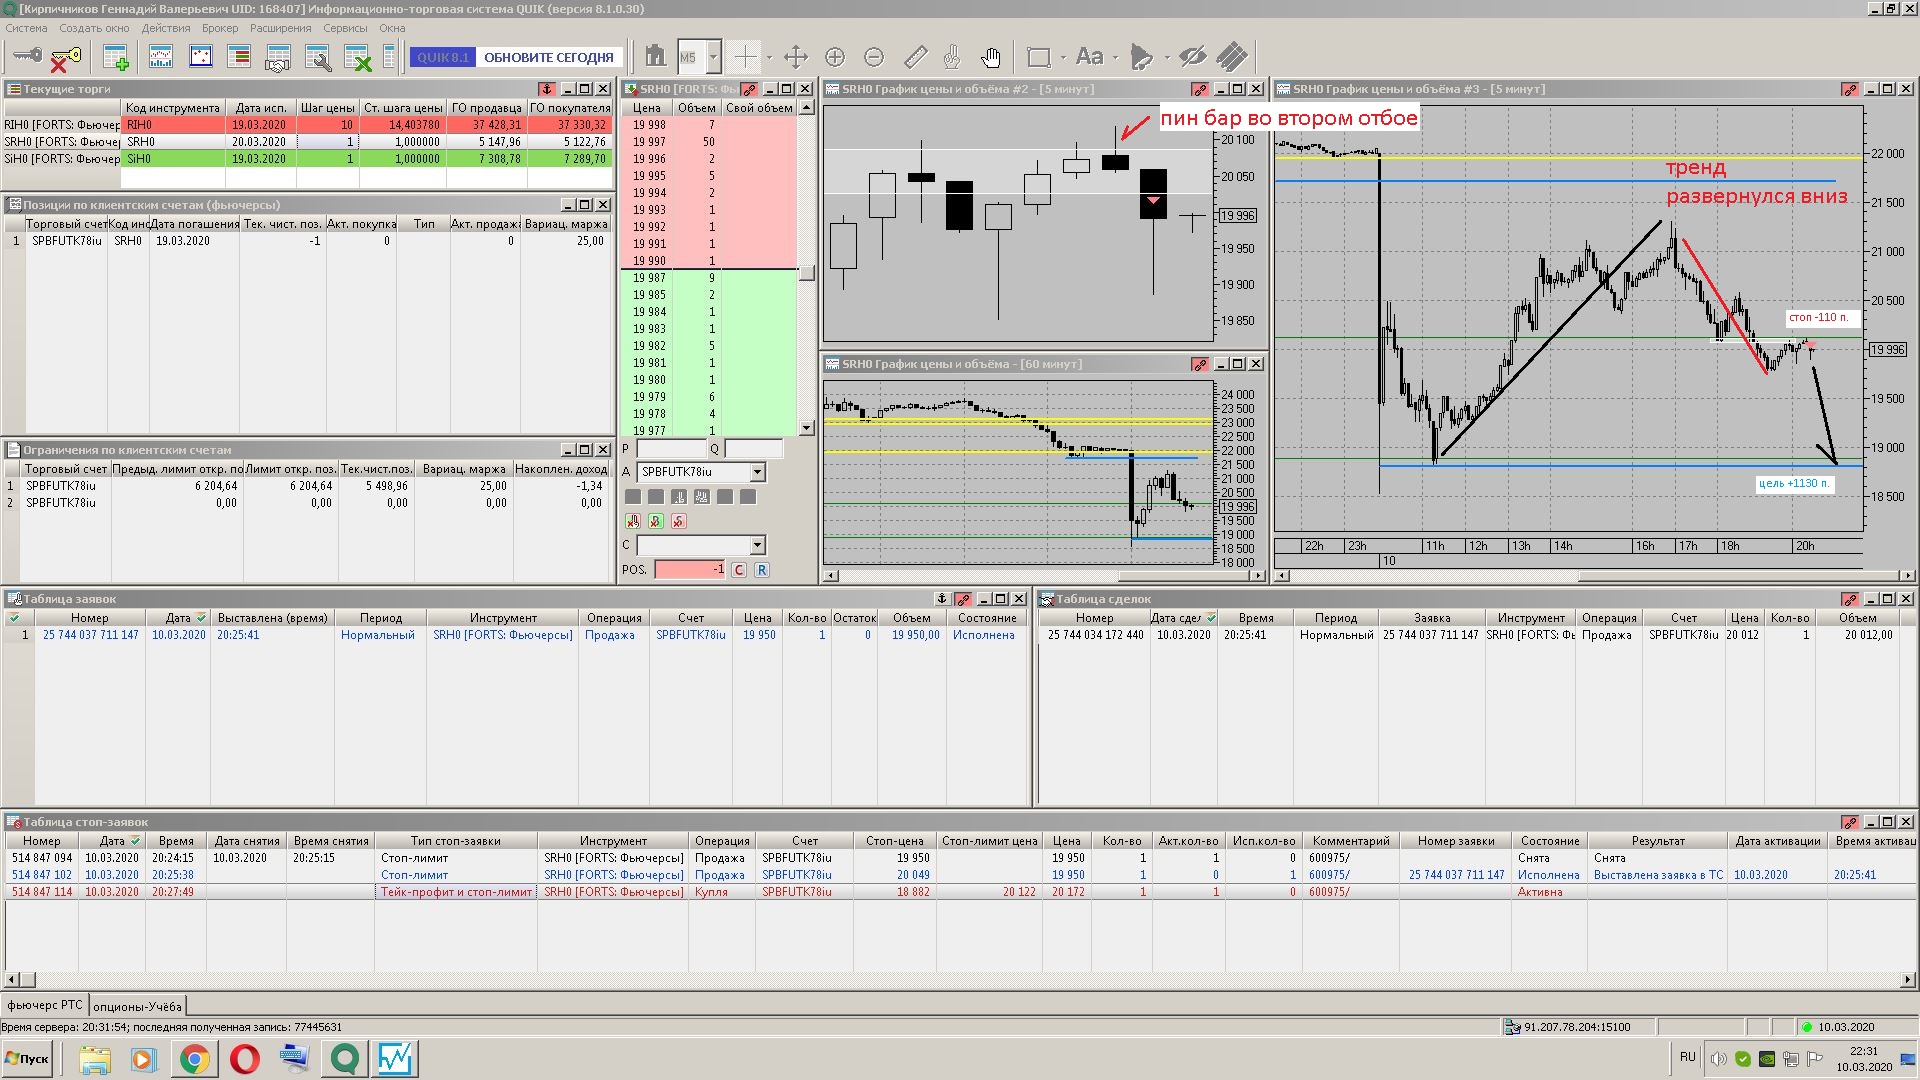
Task: Open the M5 timeframe dropdown
Action: point(713,57)
